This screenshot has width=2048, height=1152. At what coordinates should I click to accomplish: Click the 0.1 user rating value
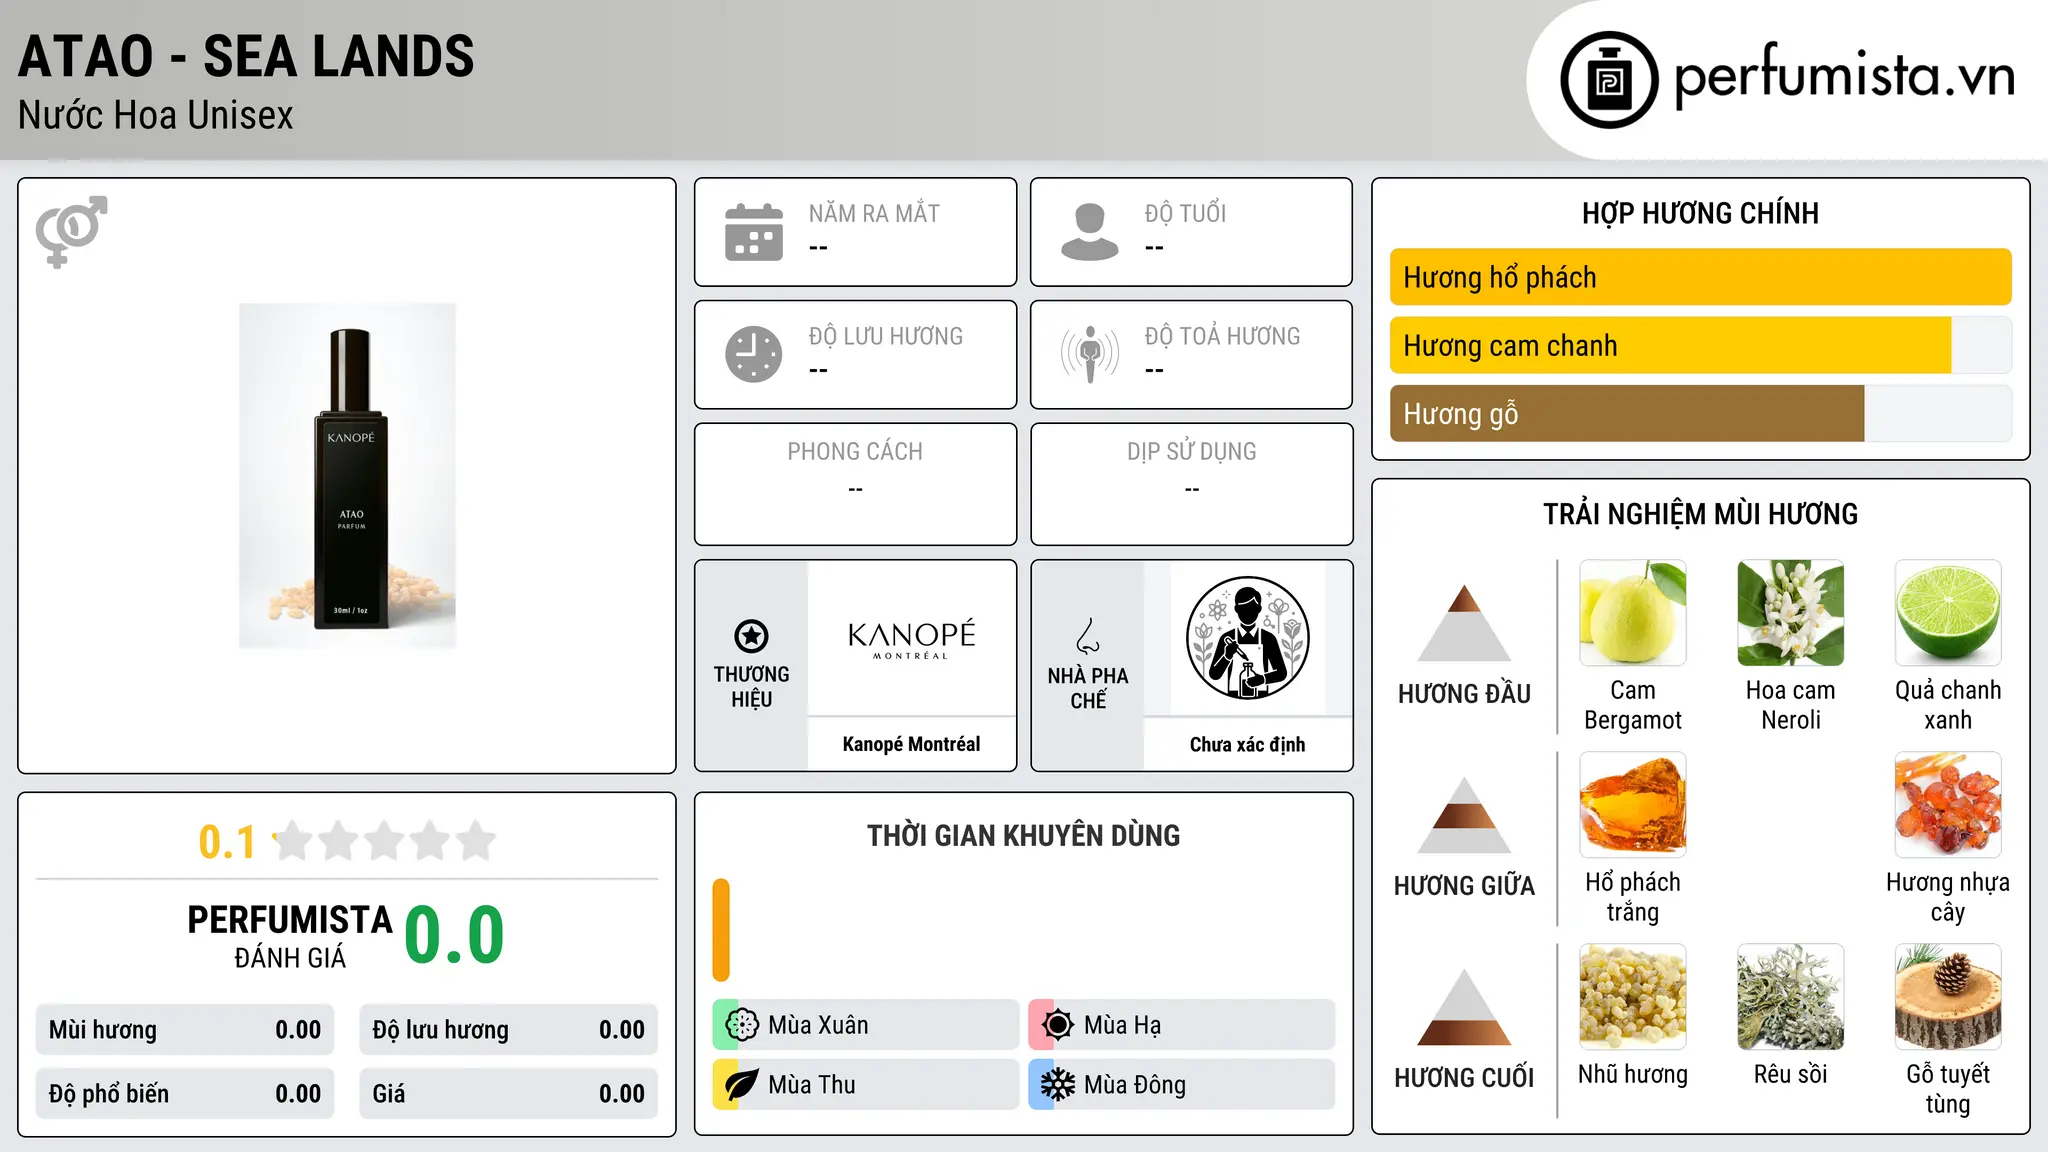coord(227,842)
